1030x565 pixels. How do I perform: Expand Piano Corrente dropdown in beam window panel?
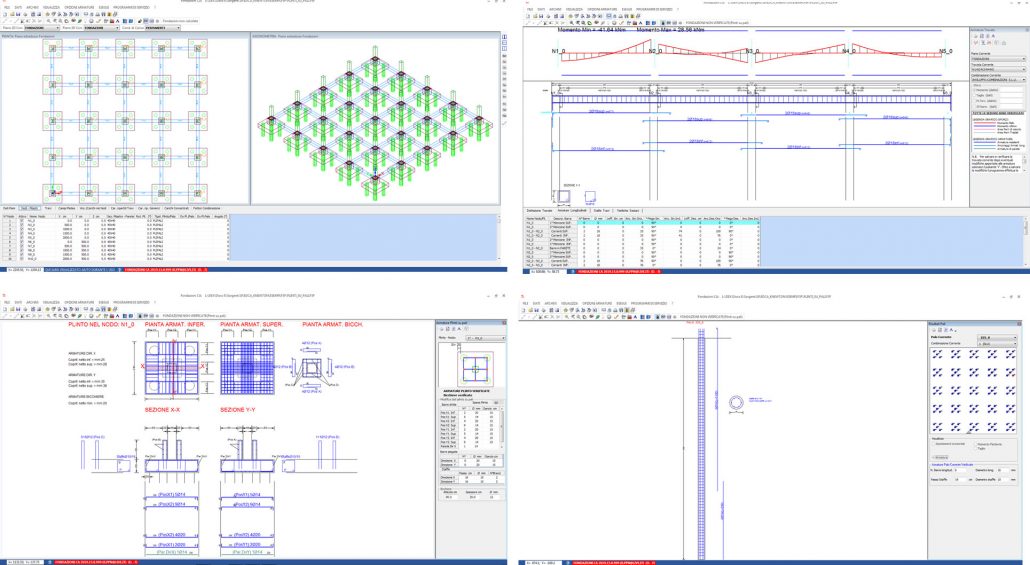[998, 59]
